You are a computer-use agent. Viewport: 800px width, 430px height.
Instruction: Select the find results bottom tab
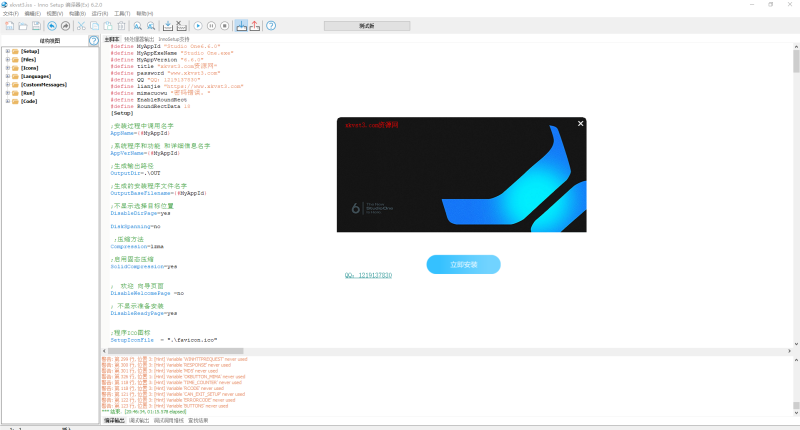tap(198, 421)
